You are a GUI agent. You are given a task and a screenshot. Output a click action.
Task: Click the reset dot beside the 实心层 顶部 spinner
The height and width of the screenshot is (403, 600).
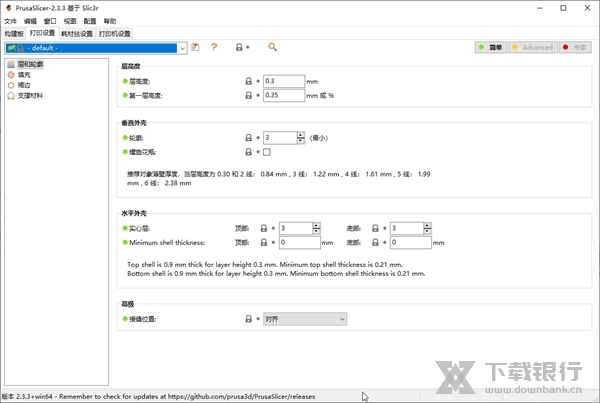273,228
